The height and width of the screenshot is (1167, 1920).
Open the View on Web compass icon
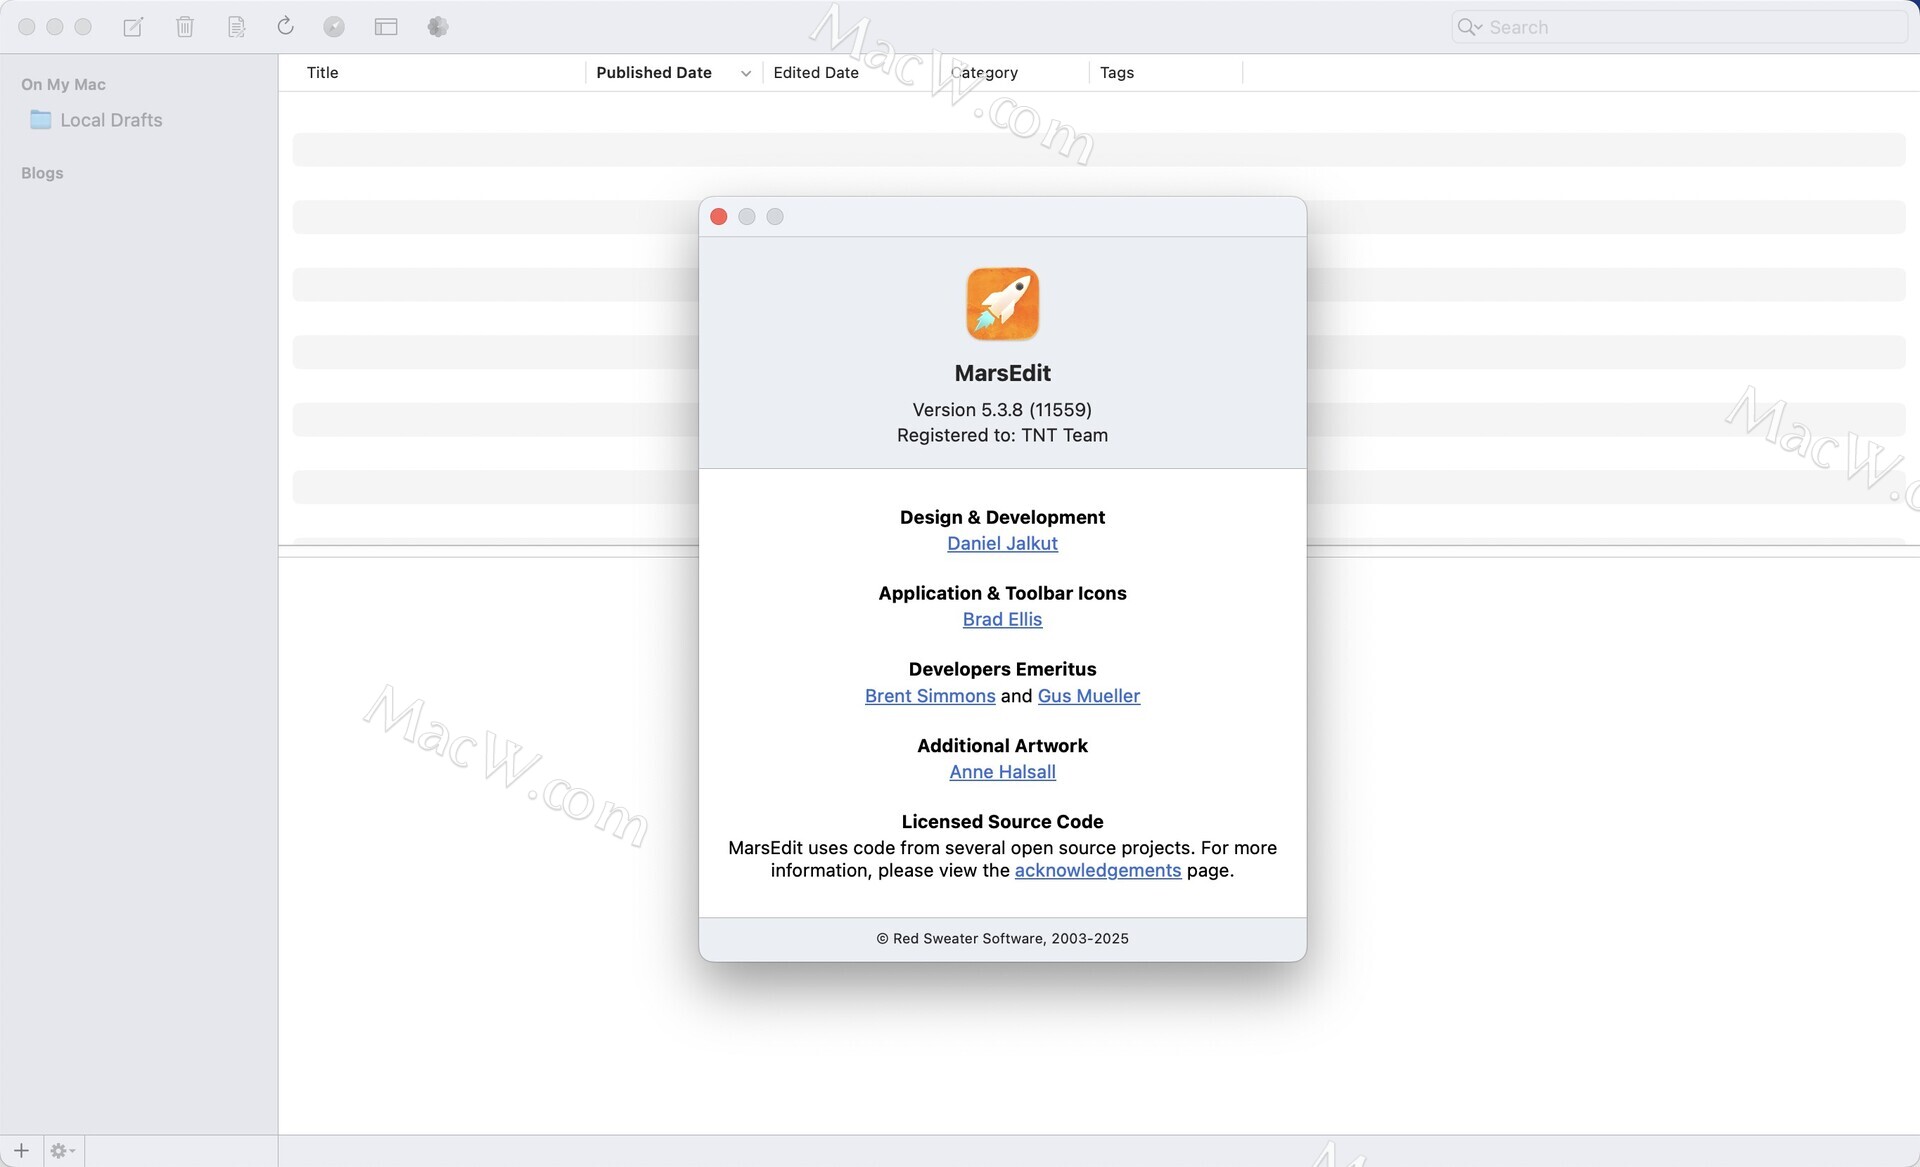point(334,27)
